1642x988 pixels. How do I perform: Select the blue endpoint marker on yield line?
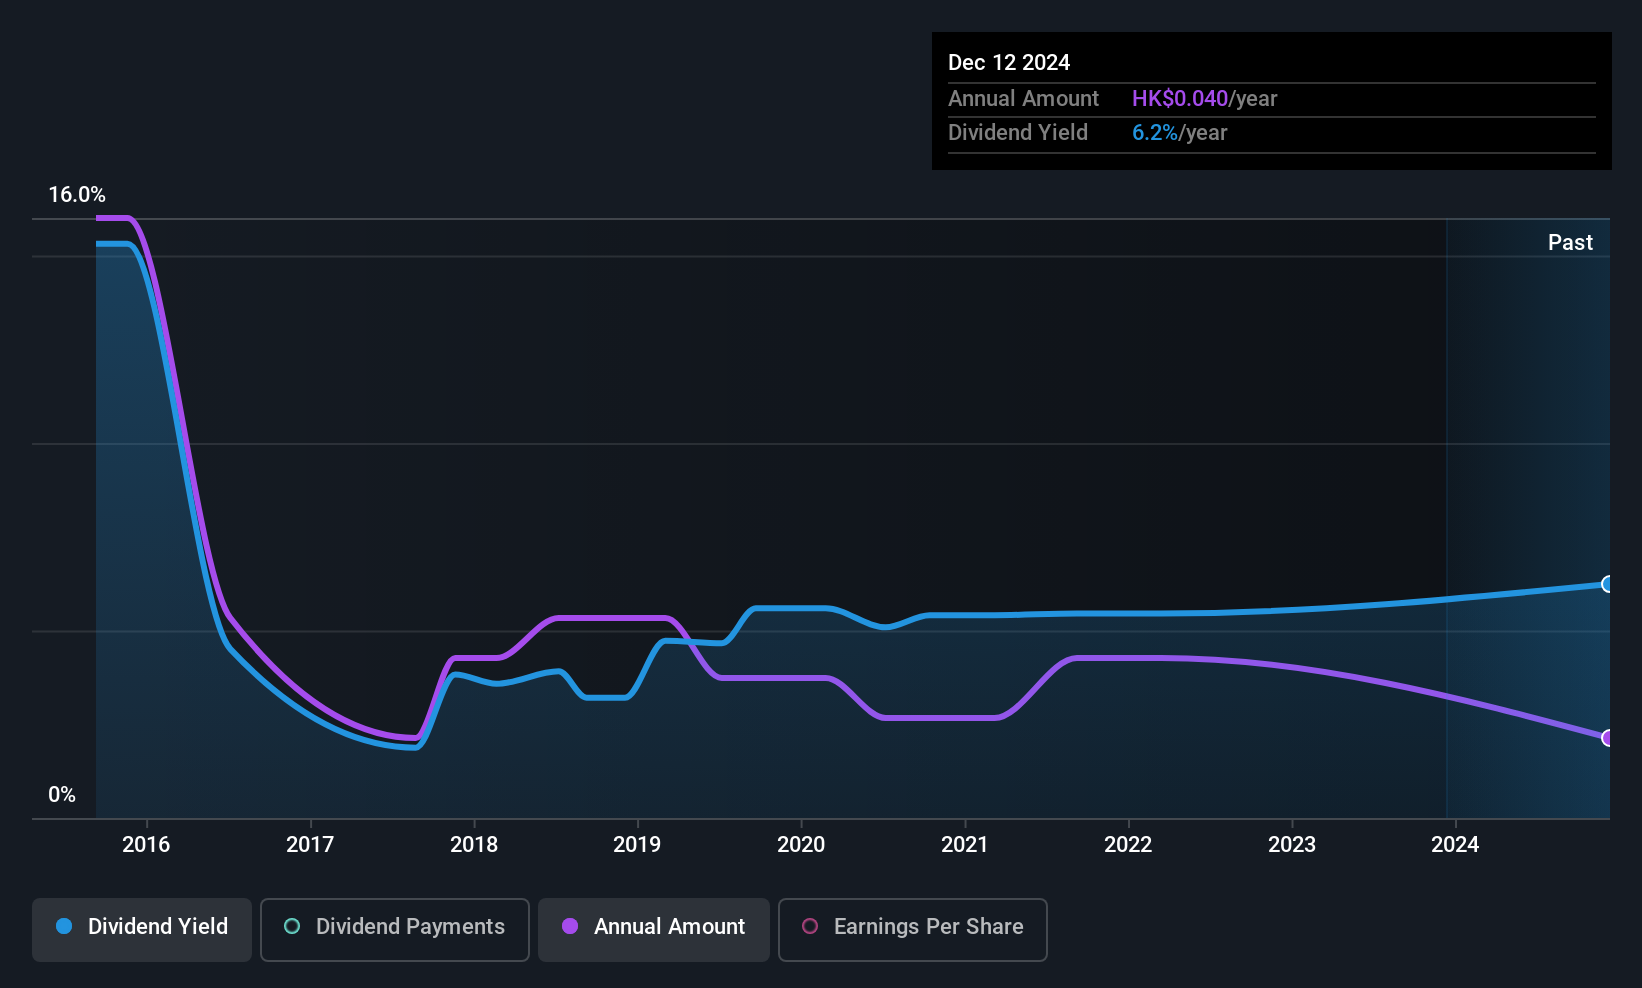(1607, 584)
